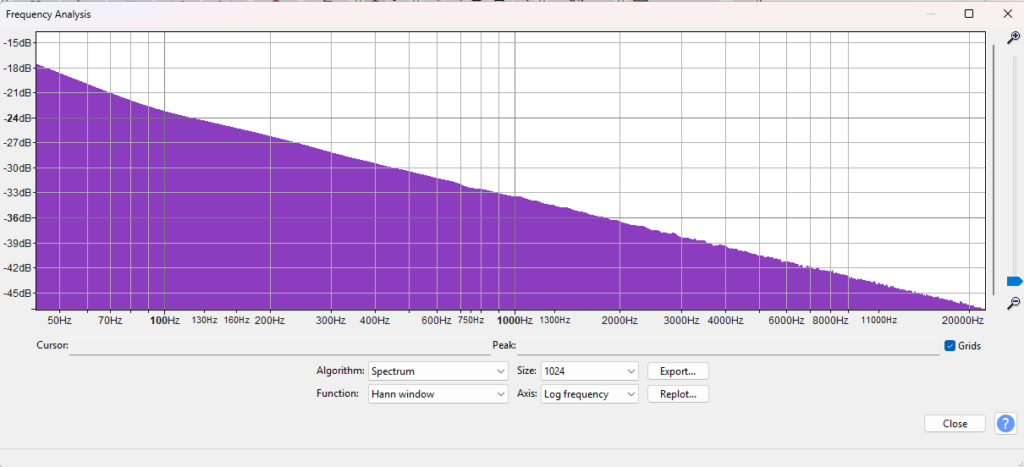Screen dimensions: 1024x467
Task: Close the window with the X icon
Action: coord(1006,14)
